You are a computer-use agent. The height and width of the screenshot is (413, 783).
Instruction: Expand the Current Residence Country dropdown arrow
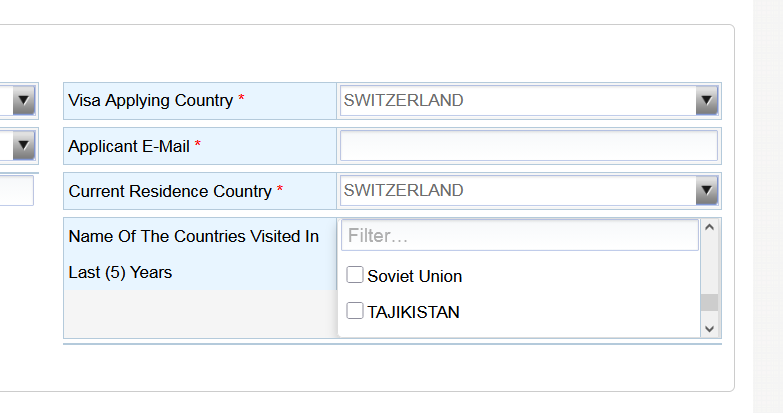pyautogui.click(x=707, y=190)
